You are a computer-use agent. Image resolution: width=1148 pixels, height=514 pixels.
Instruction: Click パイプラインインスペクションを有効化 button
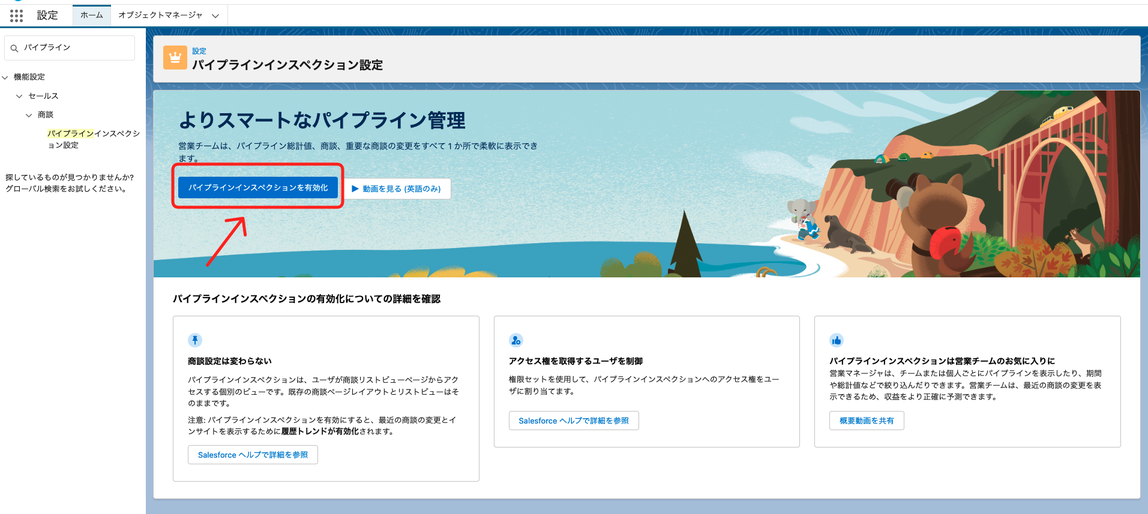[258, 188]
